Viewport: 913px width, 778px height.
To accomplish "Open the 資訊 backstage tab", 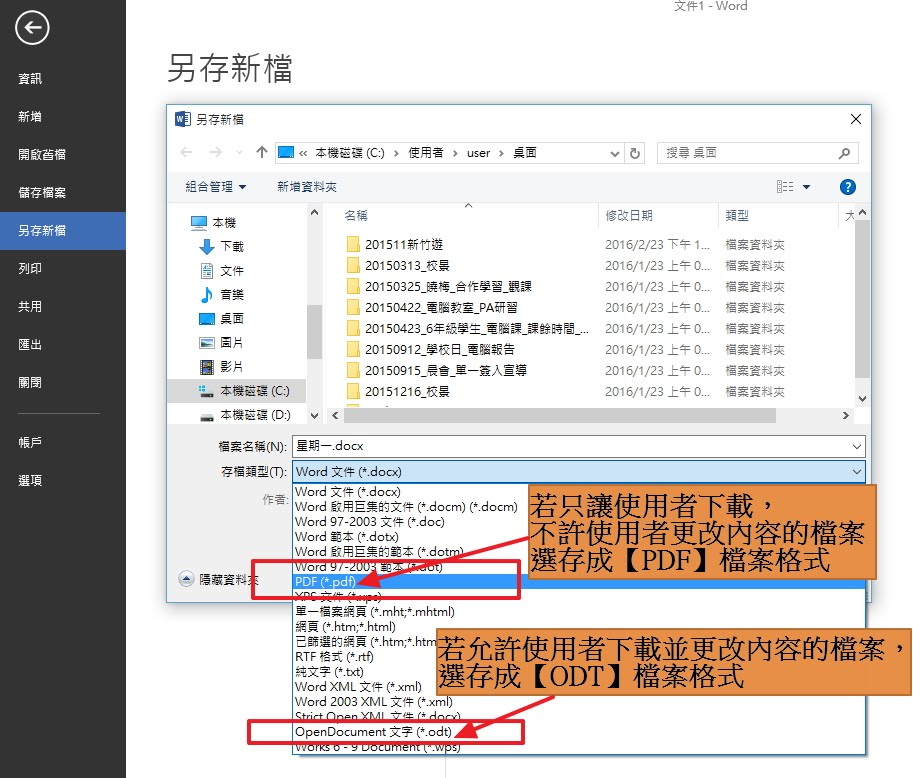I will pyautogui.click(x=63, y=79).
